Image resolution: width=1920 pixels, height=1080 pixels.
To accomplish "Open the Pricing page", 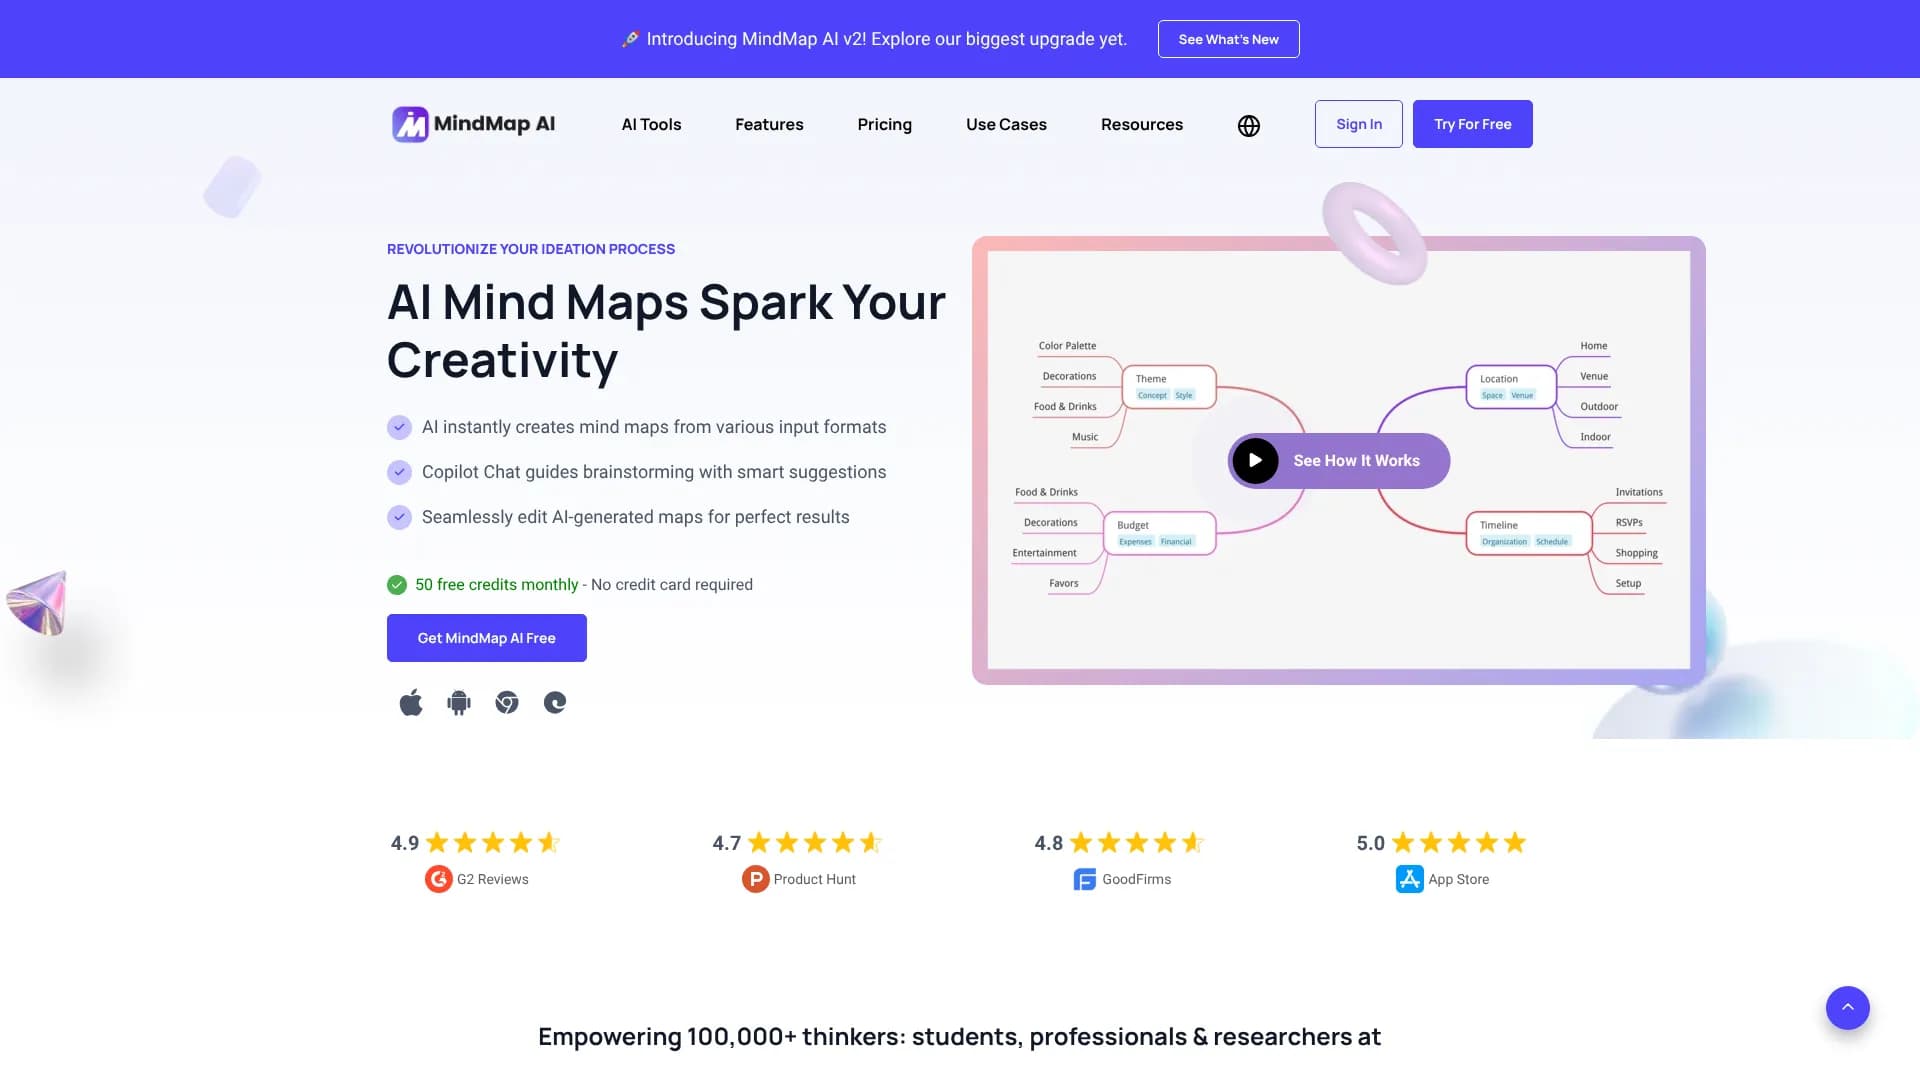I will pyautogui.click(x=884, y=124).
